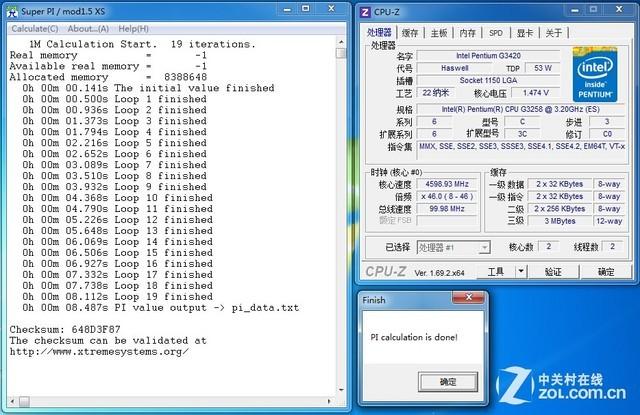Click Super PI horizontal scrollbar left arrow
The height and width of the screenshot is (415, 640).
click(x=13, y=402)
